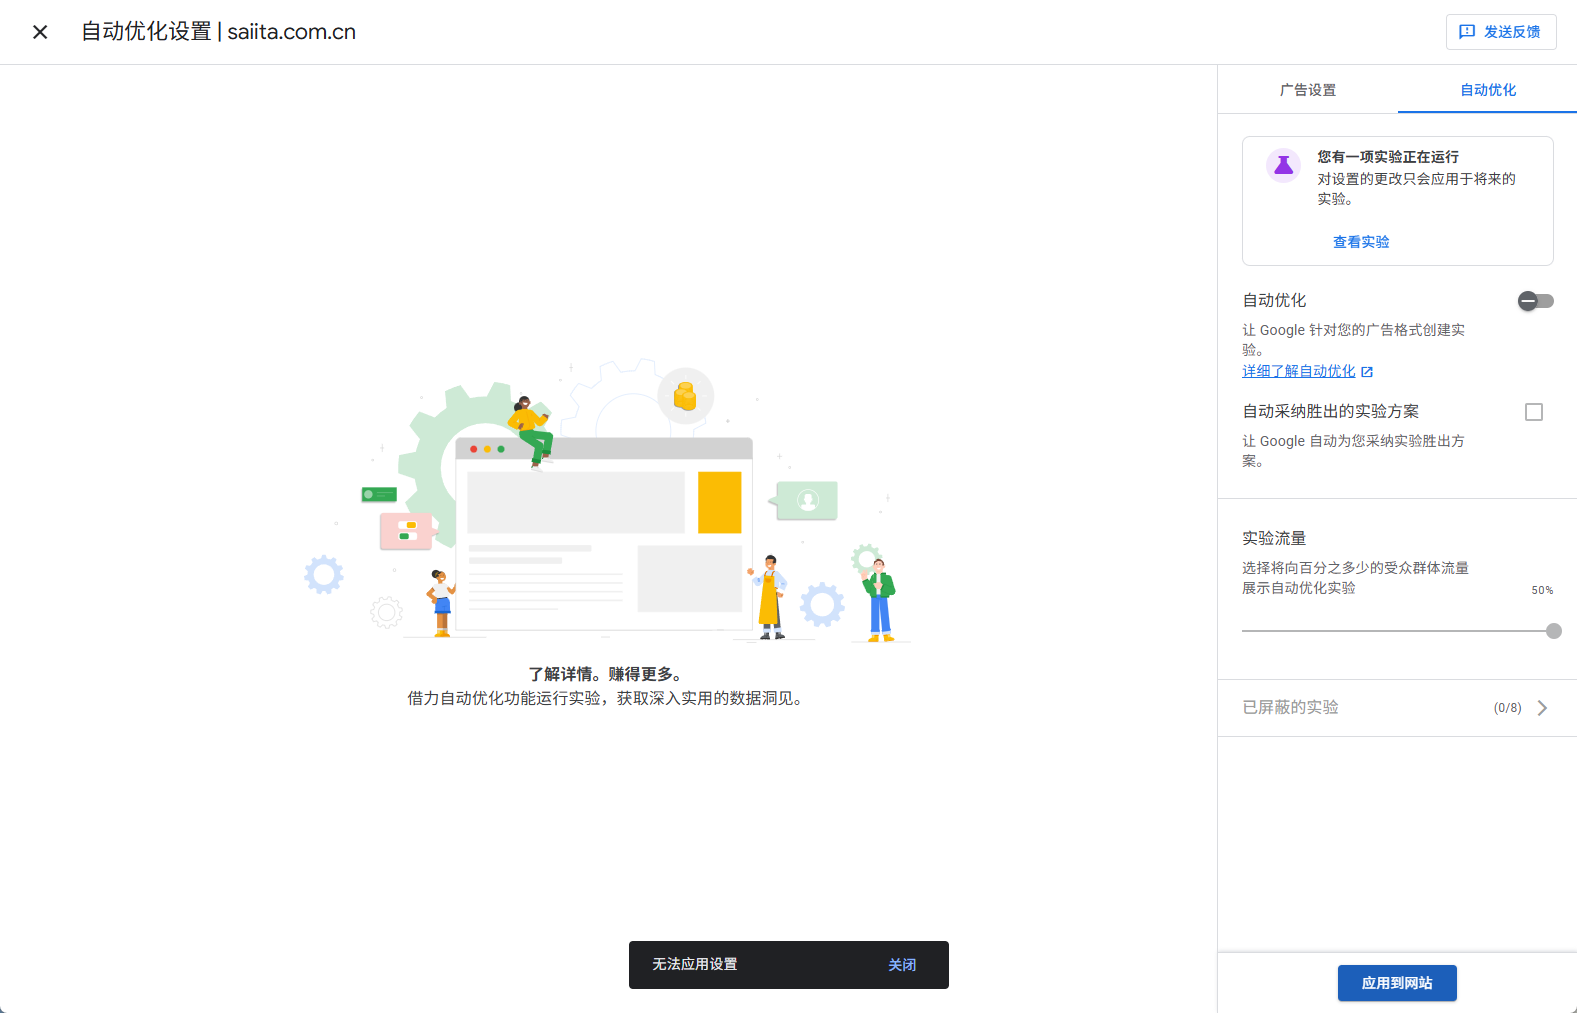Click the 发送反馈 button text
Image resolution: width=1577 pixels, height=1013 pixels.
tap(1511, 32)
